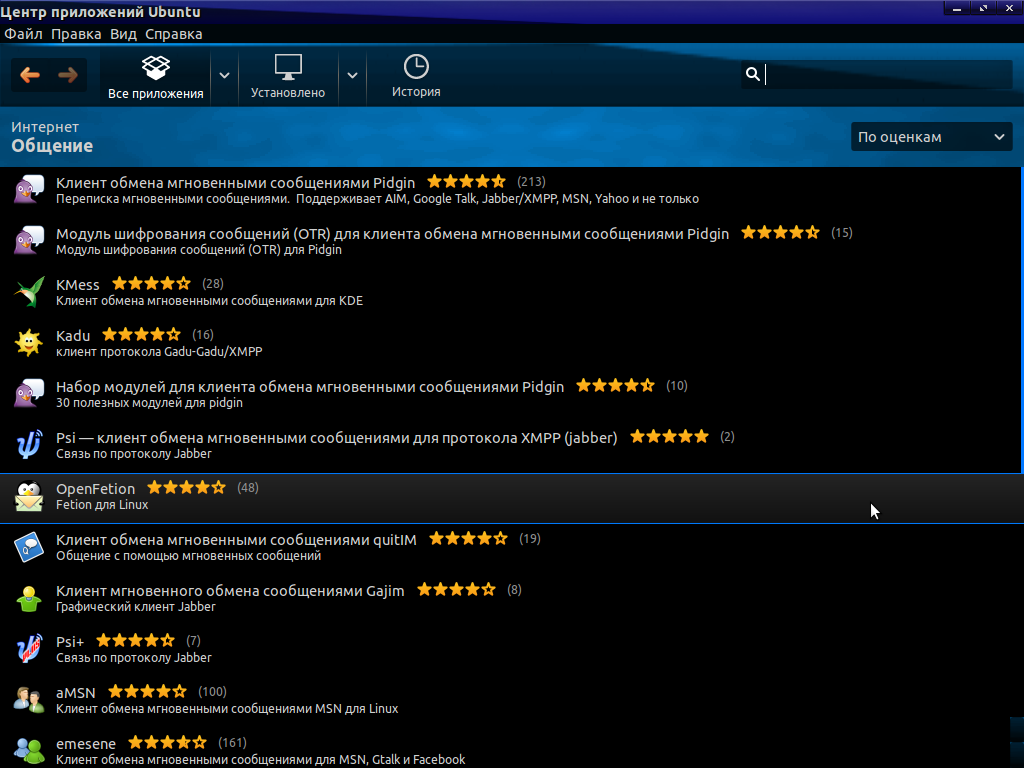Click the Pidgin module set icon

(29, 394)
